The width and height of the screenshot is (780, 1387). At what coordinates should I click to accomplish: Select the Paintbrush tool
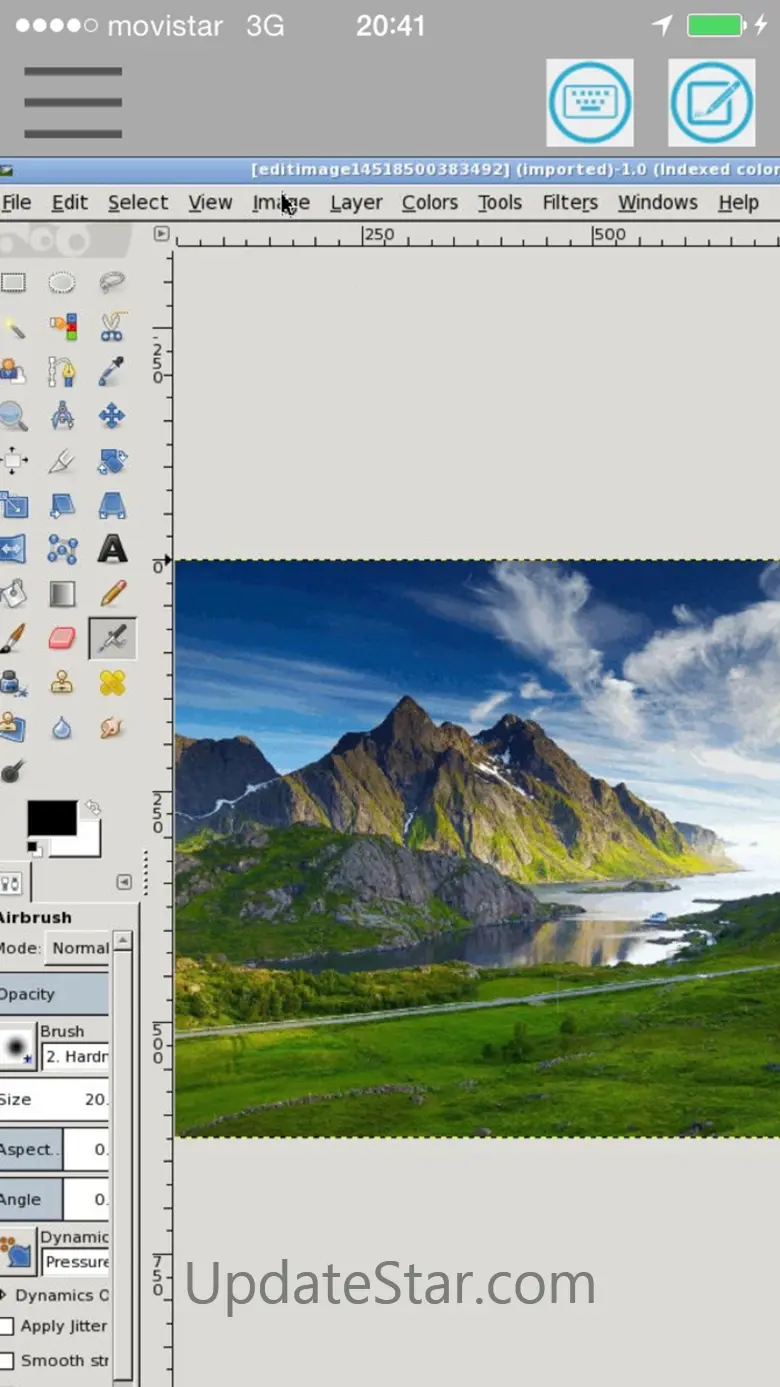click(12, 638)
